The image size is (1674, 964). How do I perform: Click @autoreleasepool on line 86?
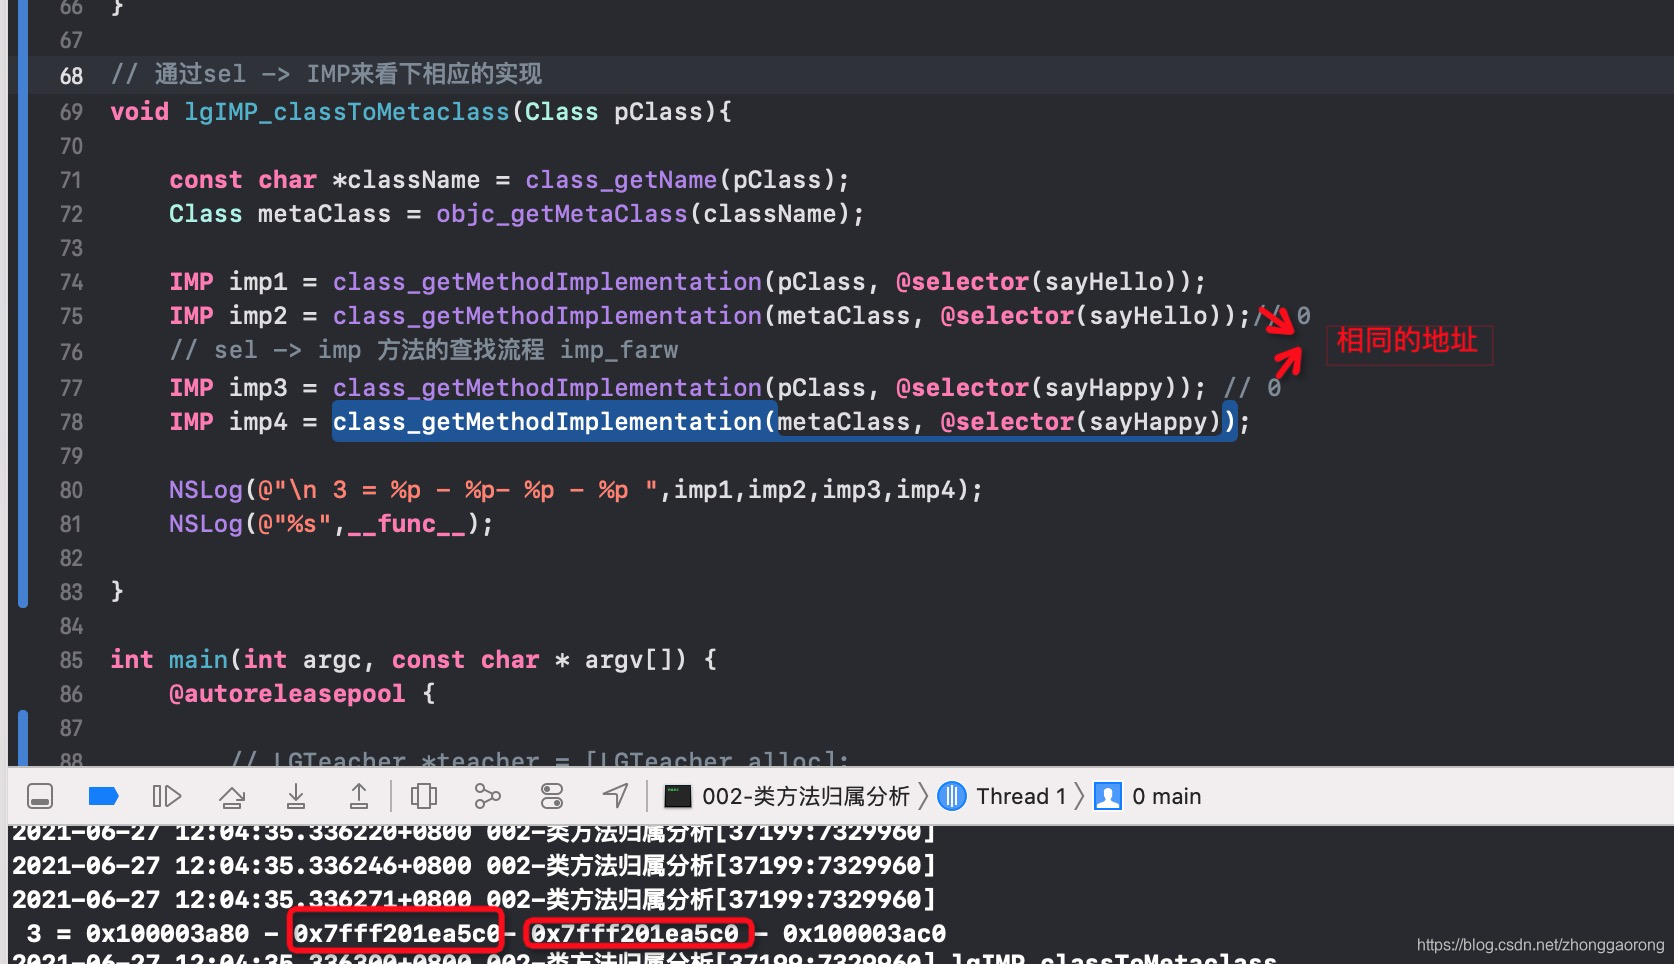(x=287, y=694)
